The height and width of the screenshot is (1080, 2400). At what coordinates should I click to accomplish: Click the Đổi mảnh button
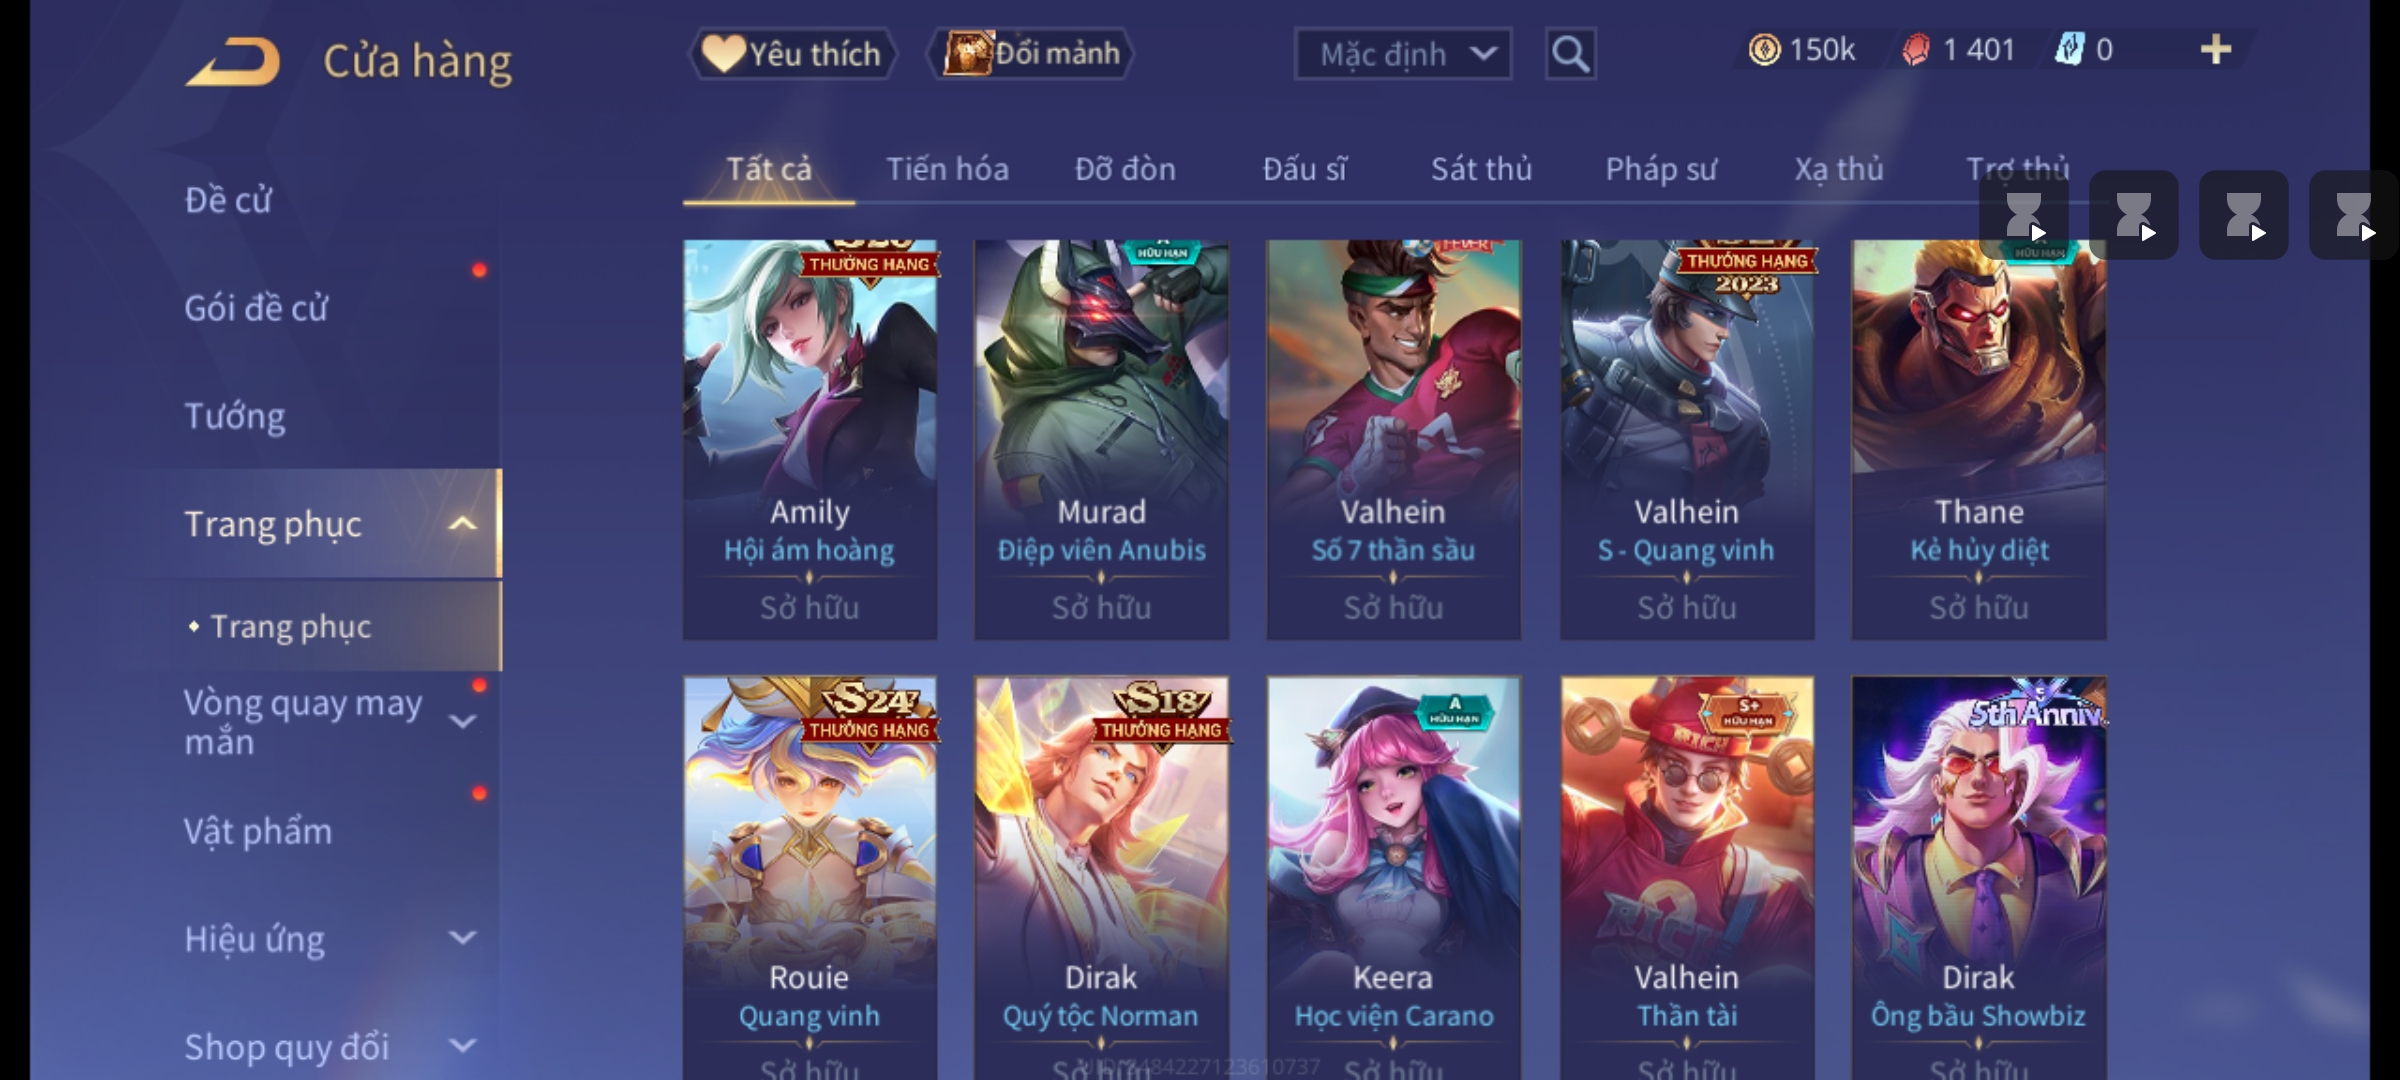click(x=1031, y=54)
